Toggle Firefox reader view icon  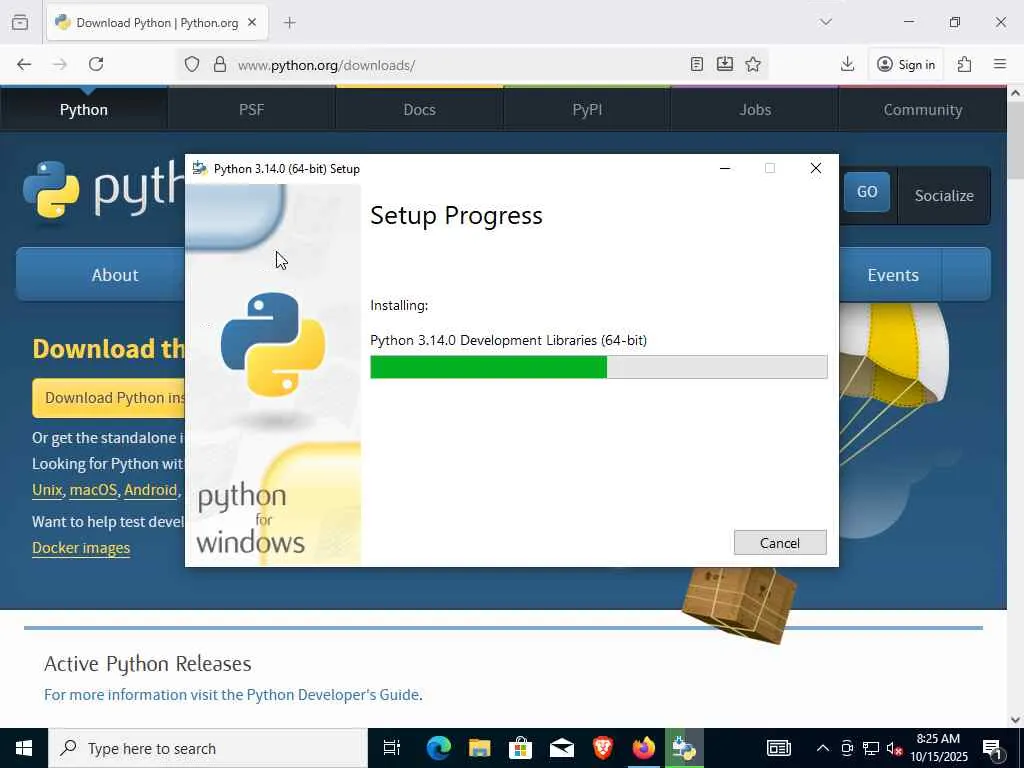tap(697, 64)
